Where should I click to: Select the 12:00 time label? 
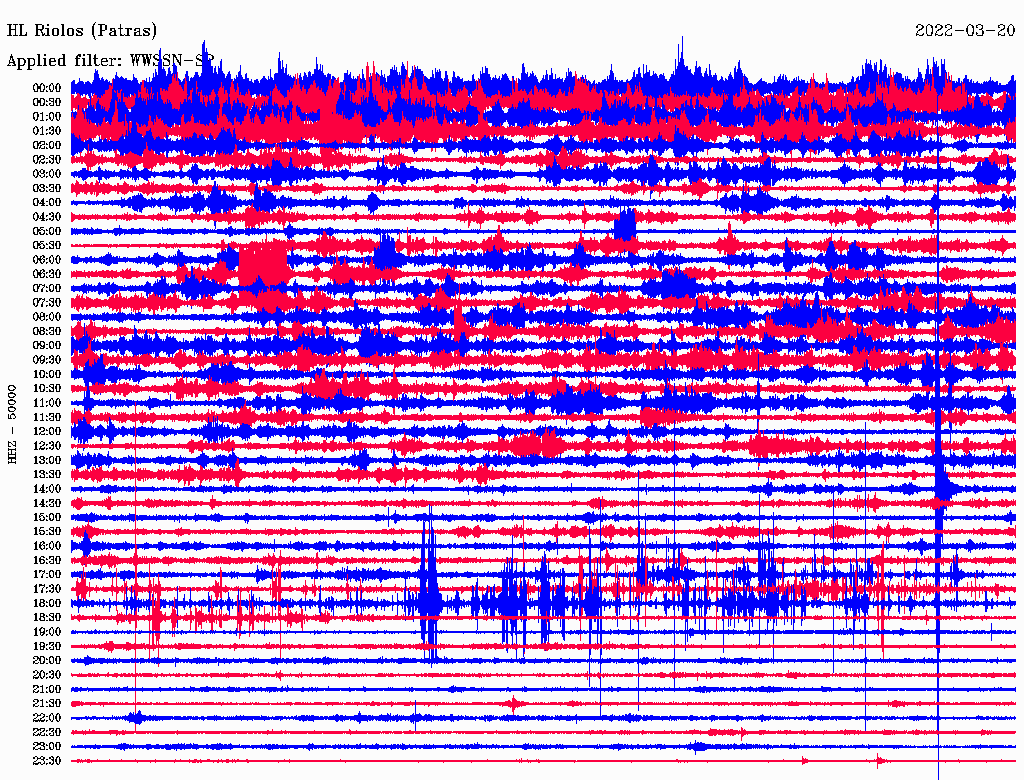click(x=47, y=431)
